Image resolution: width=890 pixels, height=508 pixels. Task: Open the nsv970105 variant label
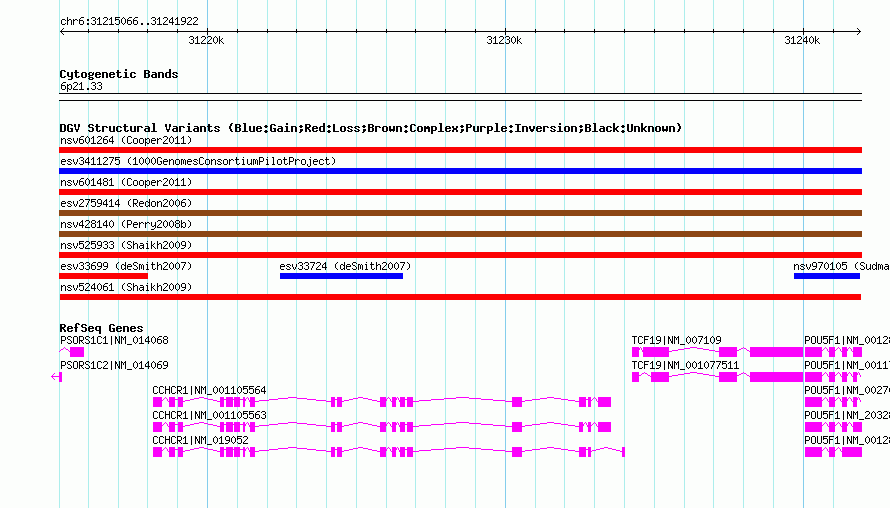[x=841, y=266]
